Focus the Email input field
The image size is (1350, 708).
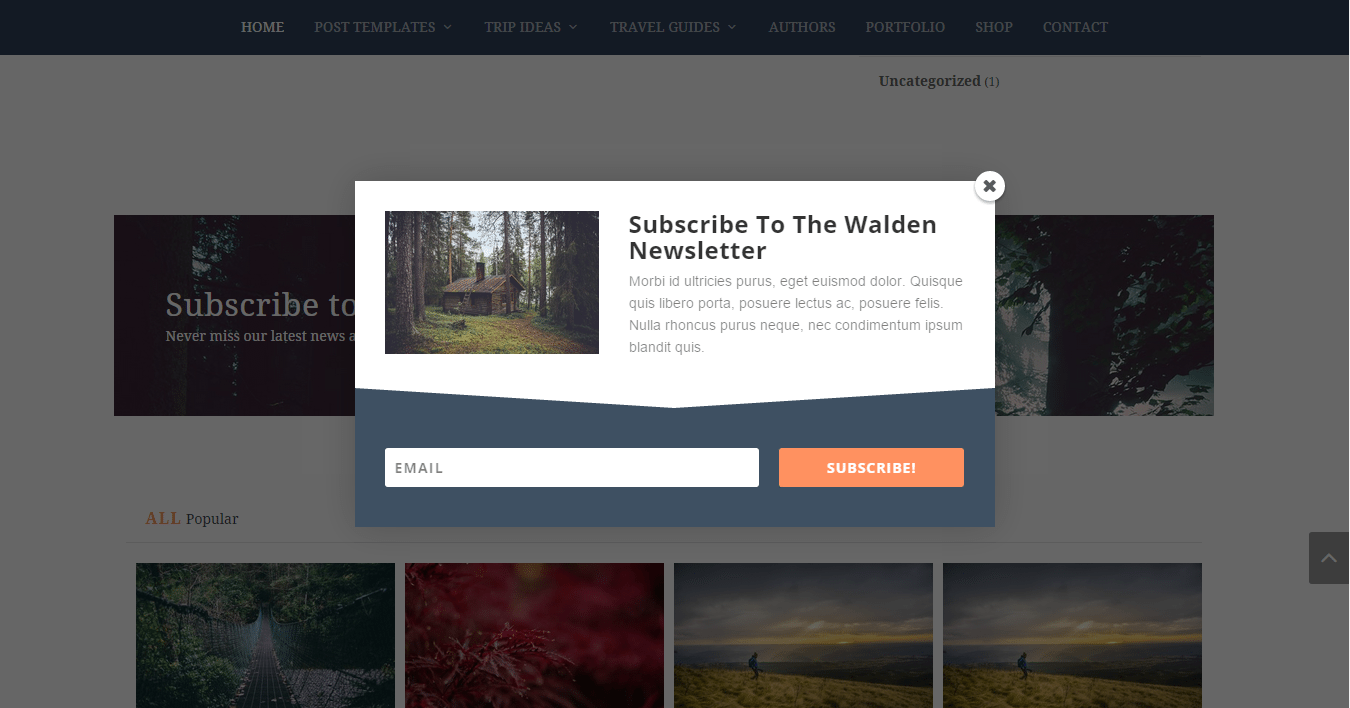coord(572,467)
